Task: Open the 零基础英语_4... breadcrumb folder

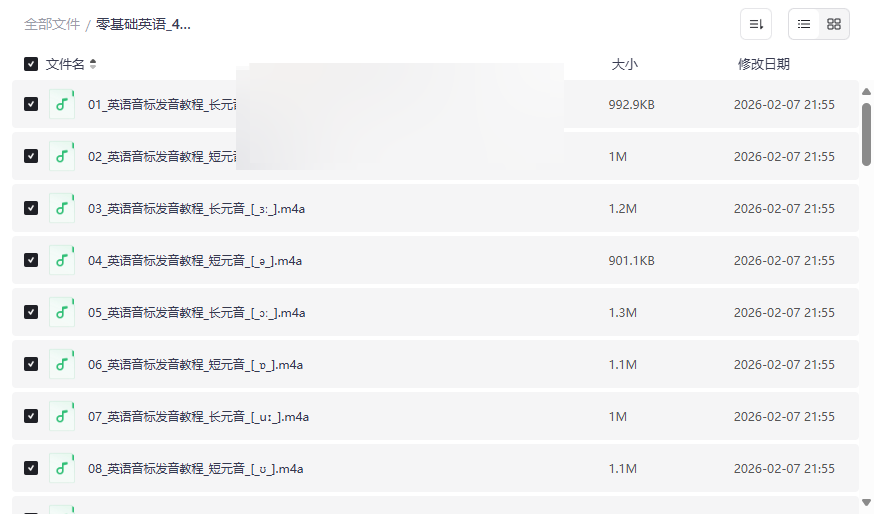Action: (x=143, y=24)
